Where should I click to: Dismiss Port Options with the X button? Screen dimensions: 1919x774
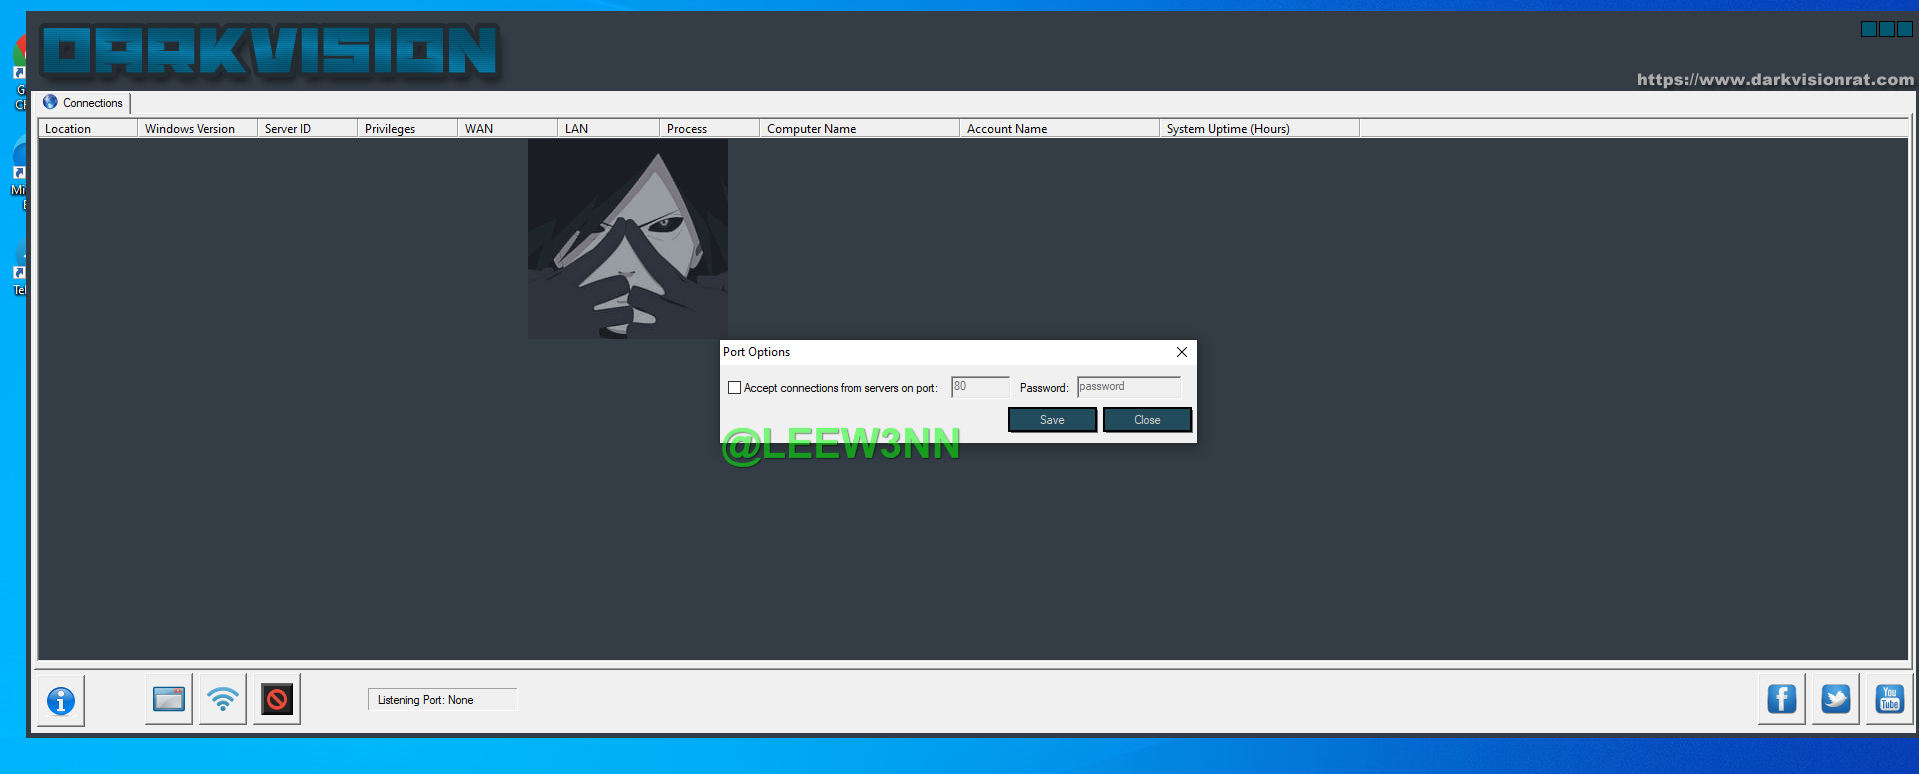1181,352
